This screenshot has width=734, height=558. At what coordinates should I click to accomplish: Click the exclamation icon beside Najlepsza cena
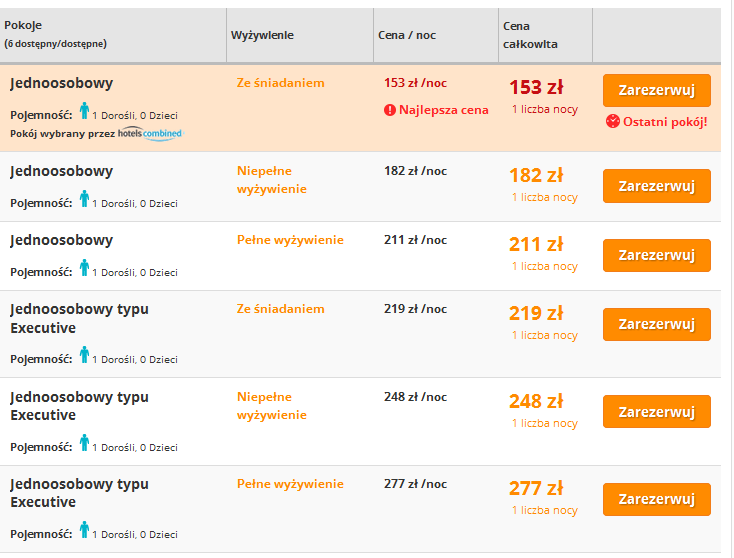click(389, 110)
